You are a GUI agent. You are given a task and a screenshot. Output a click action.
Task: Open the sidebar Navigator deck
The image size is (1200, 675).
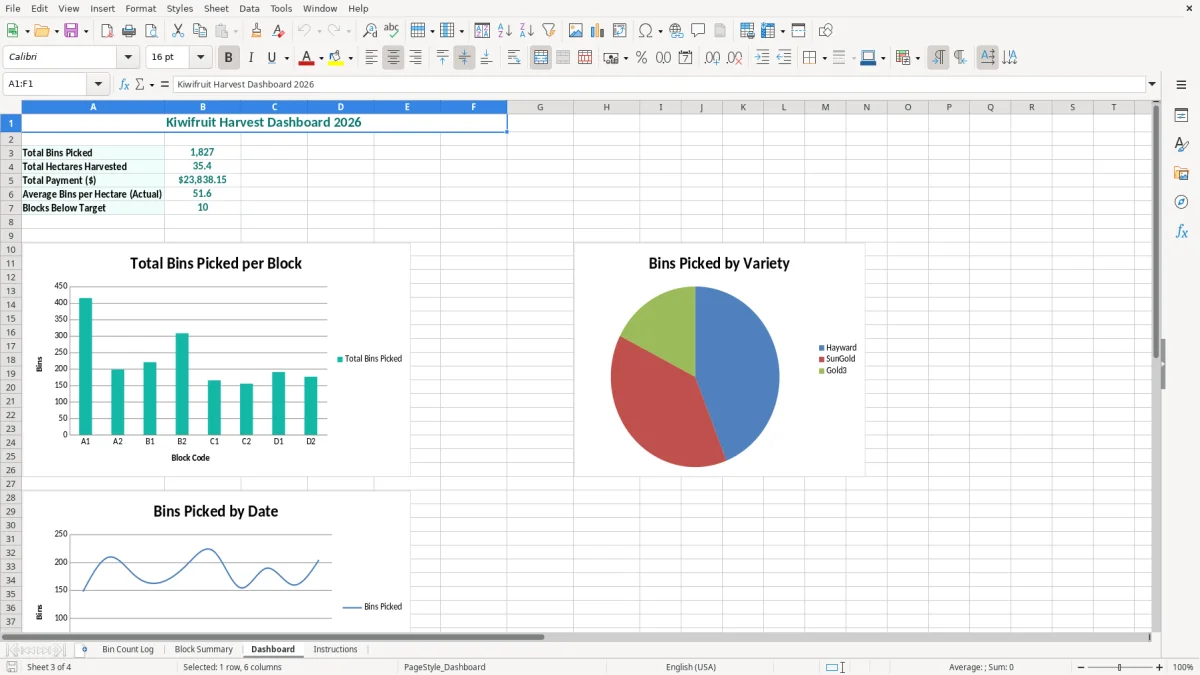click(x=1181, y=202)
